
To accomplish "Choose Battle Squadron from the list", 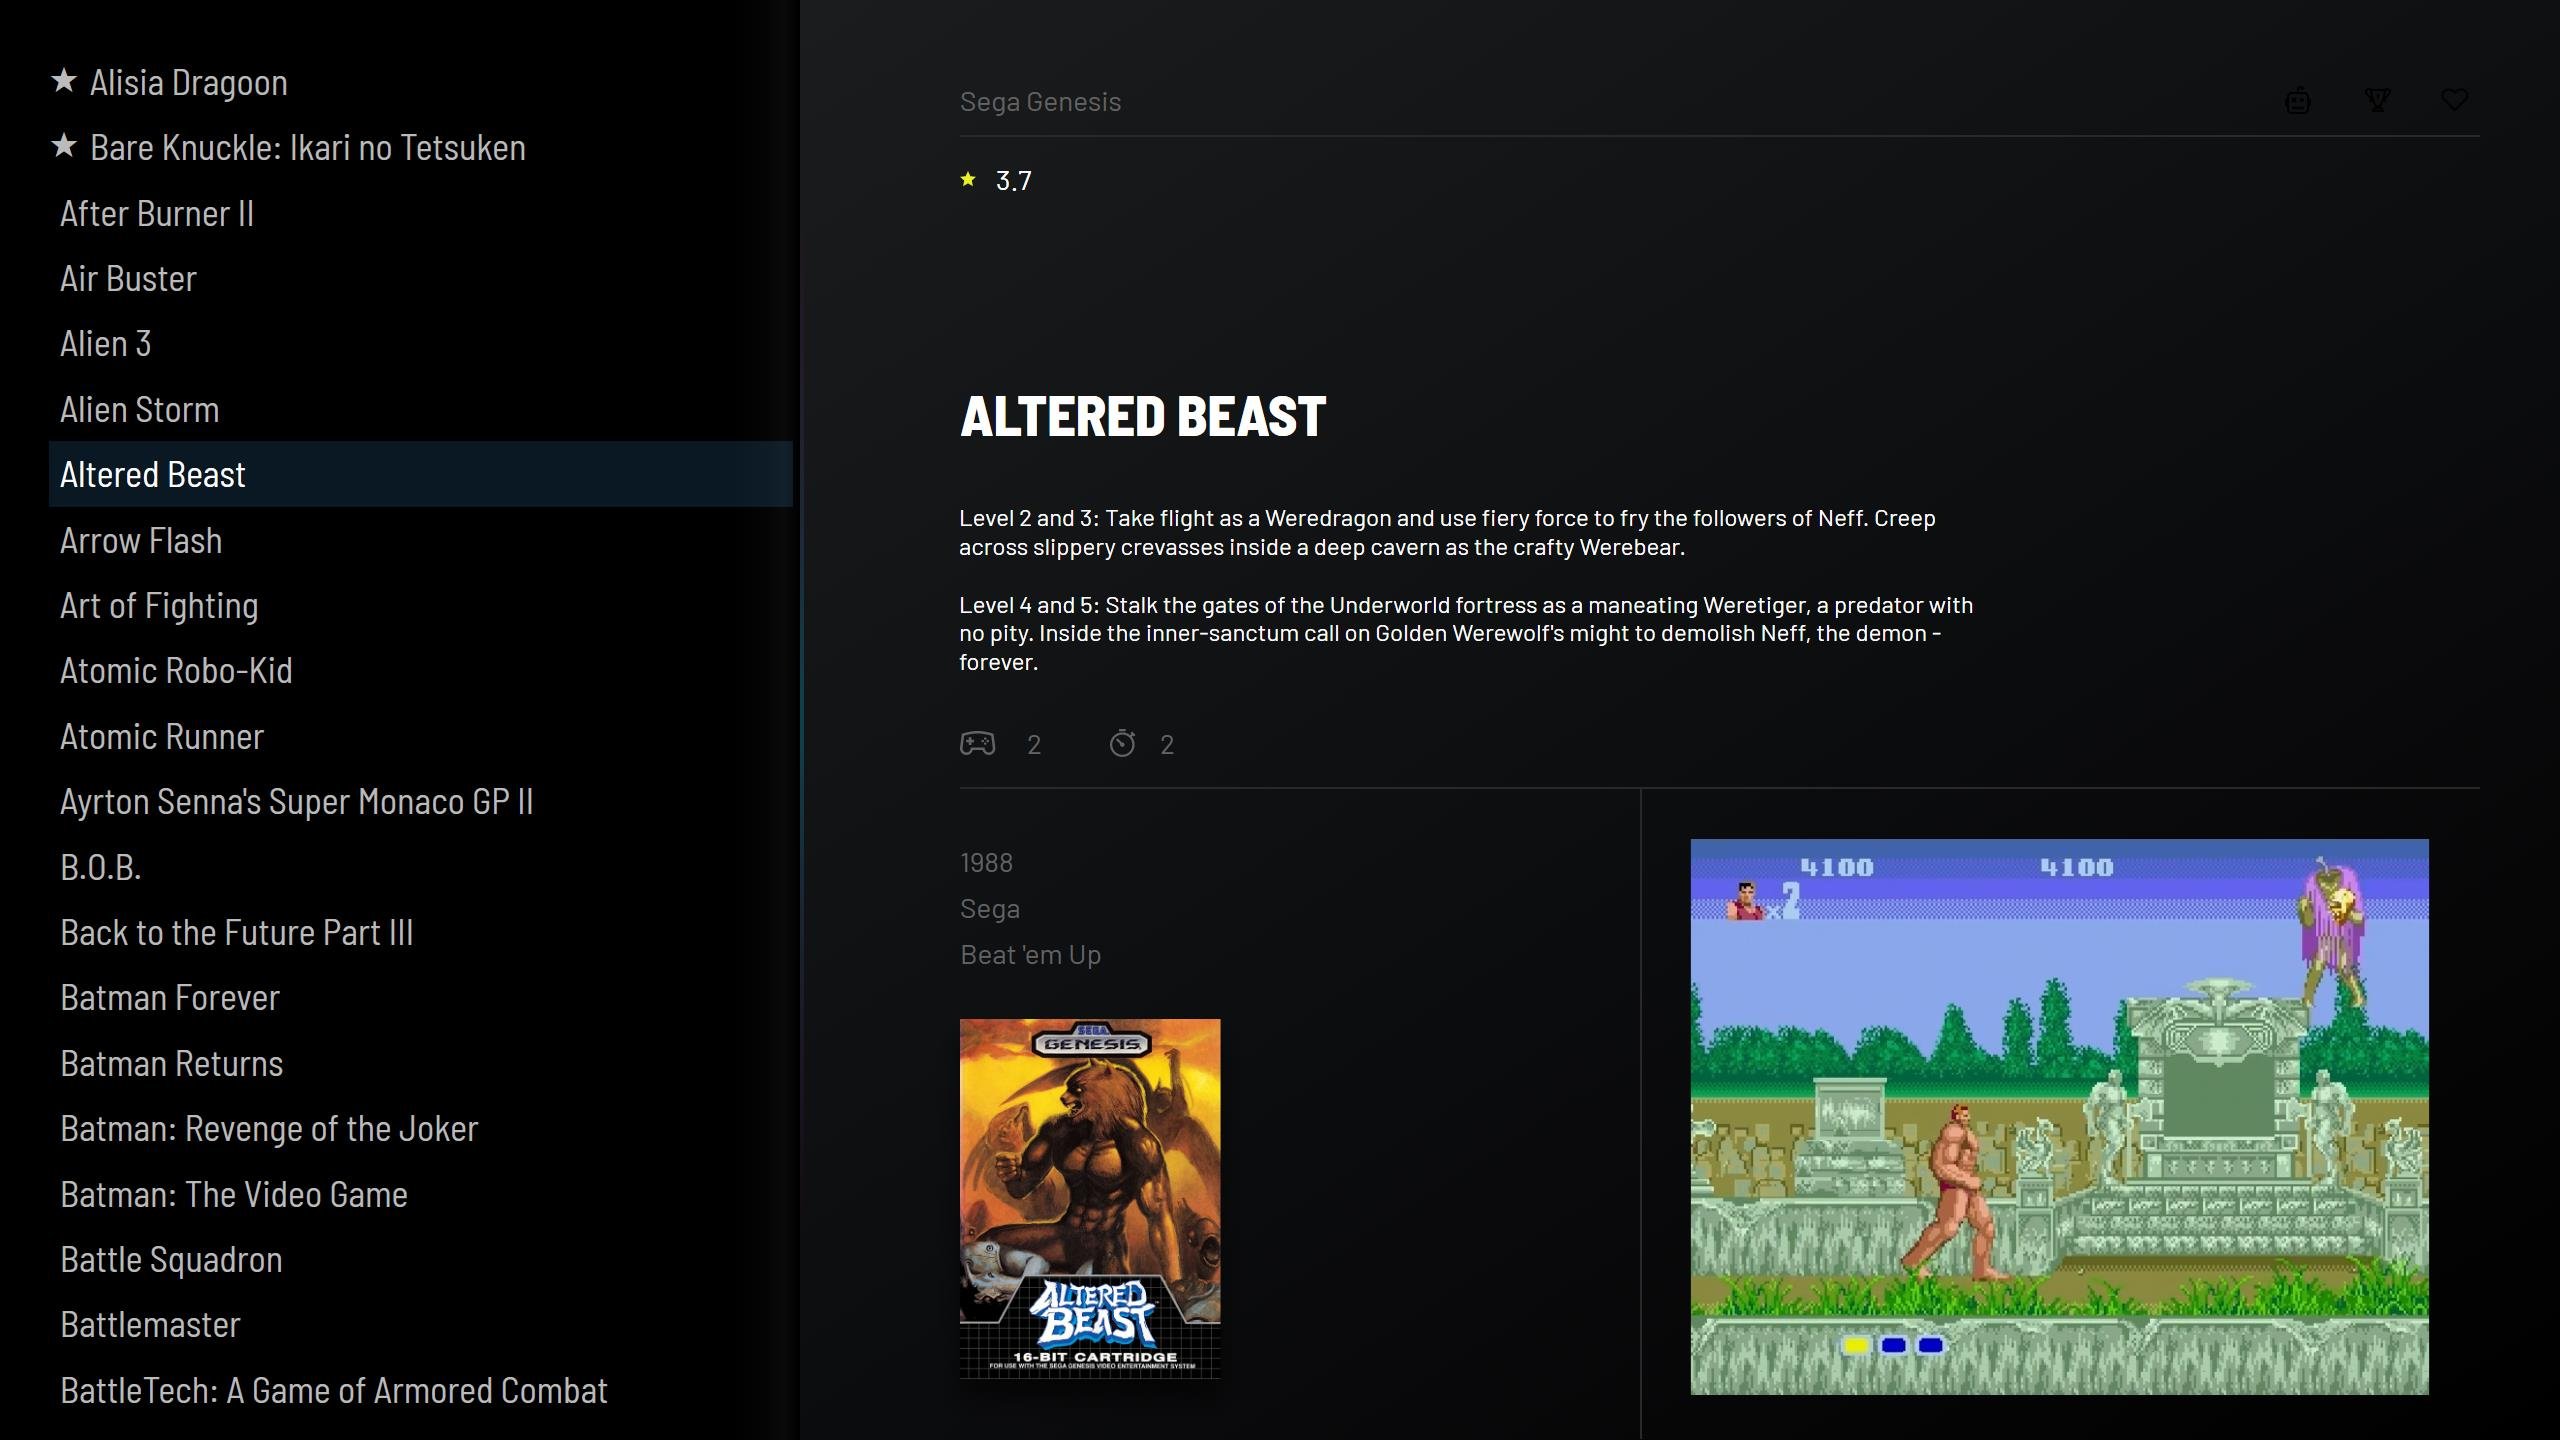I will point(171,1259).
